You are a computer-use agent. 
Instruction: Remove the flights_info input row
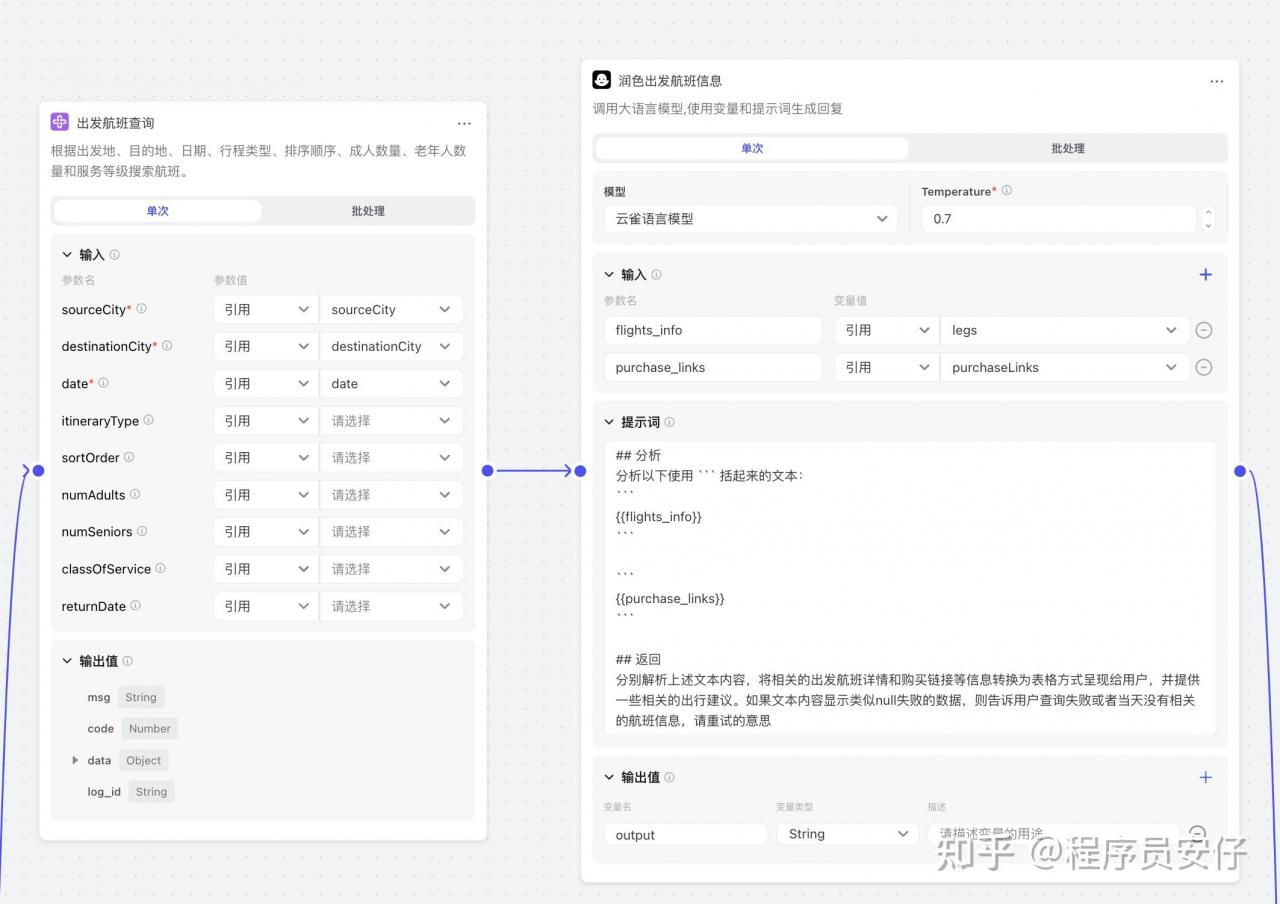click(1204, 330)
